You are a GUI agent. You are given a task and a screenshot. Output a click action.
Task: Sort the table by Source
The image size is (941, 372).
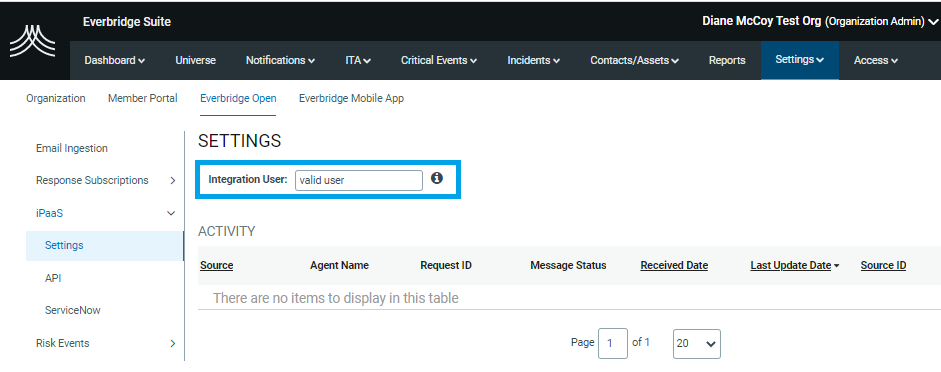point(217,265)
